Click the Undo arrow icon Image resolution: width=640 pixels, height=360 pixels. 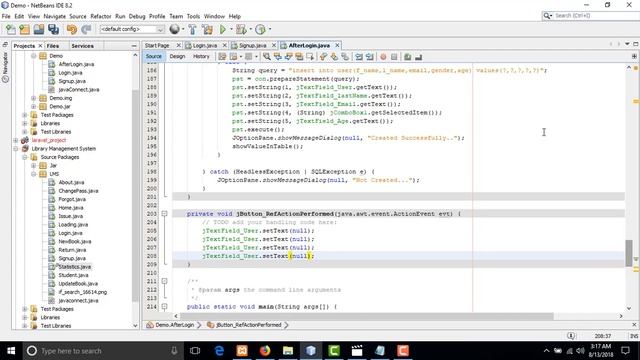click(72, 29)
